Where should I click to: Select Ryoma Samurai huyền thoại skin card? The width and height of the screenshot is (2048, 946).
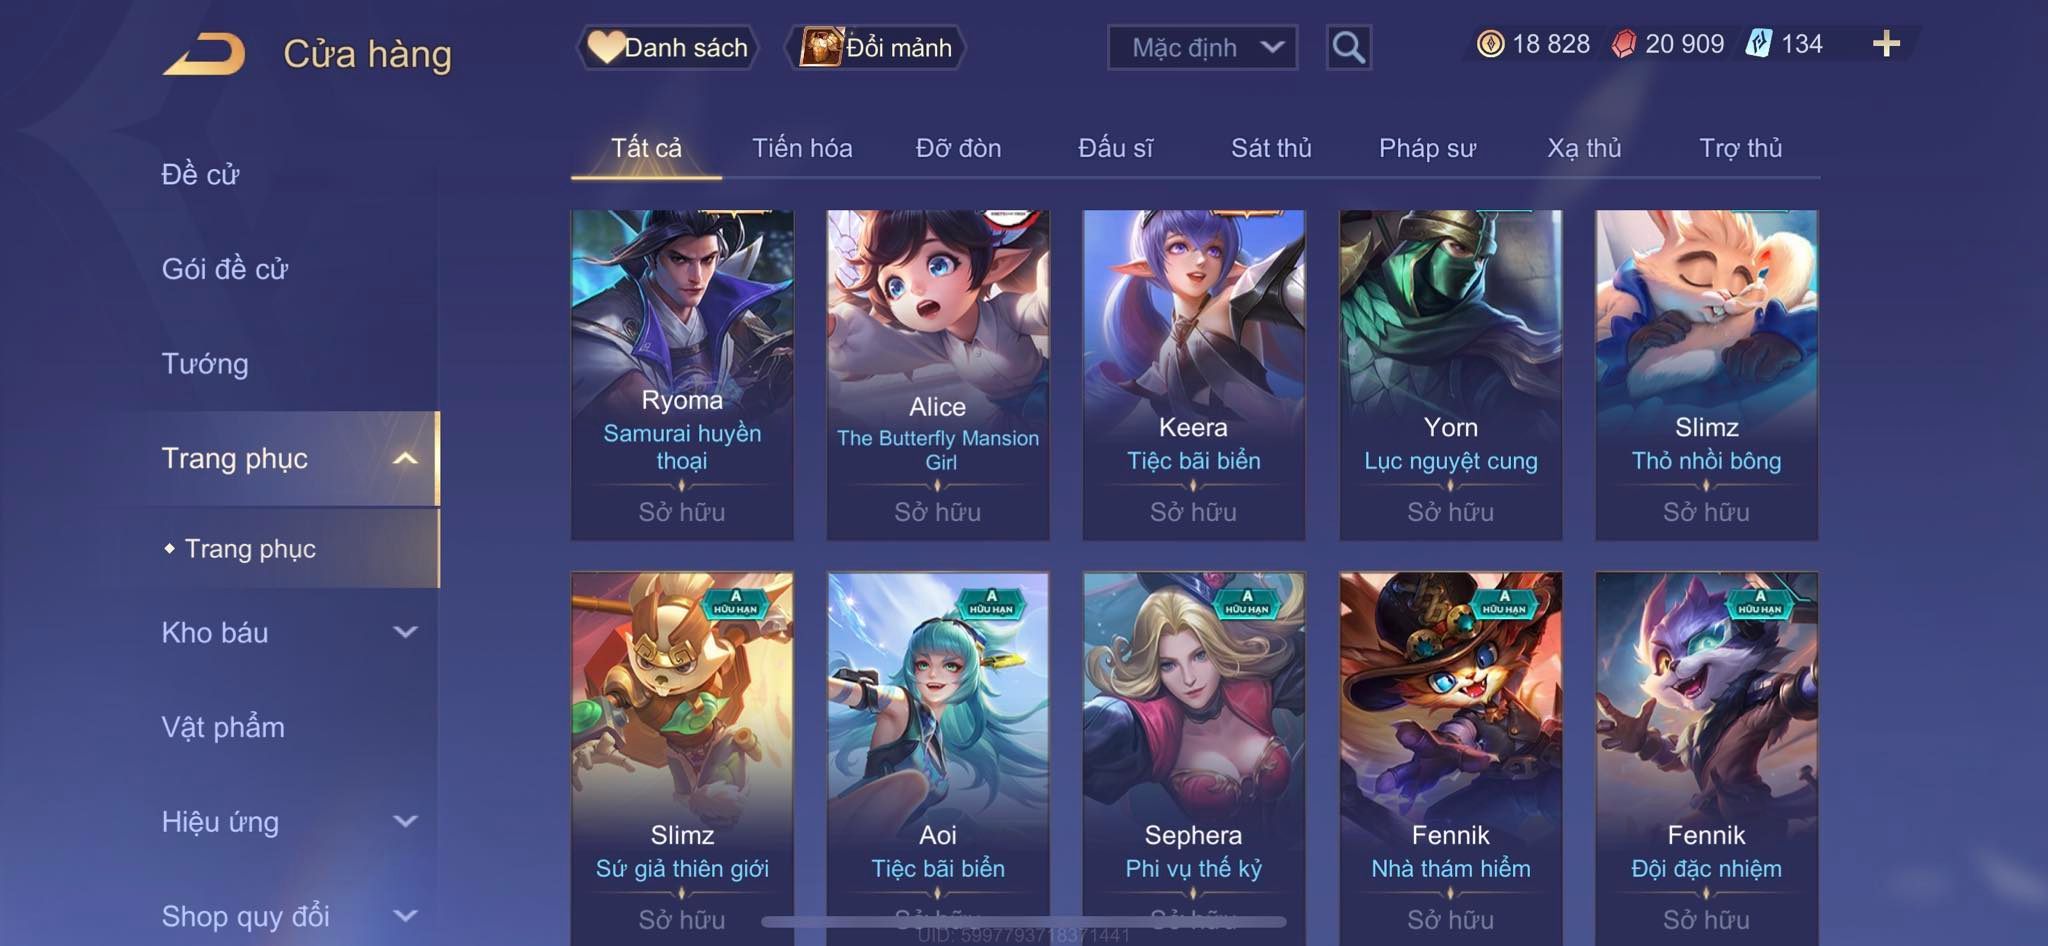click(x=682, y=375)
